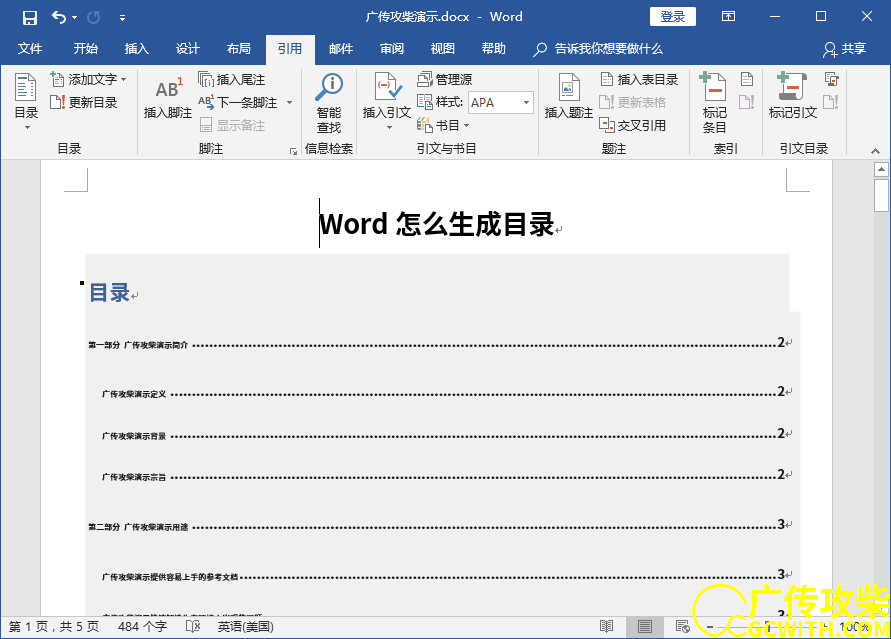Open the 文件 menu tab
This screenshot has height=639, width=891.
tap(30, 49)
